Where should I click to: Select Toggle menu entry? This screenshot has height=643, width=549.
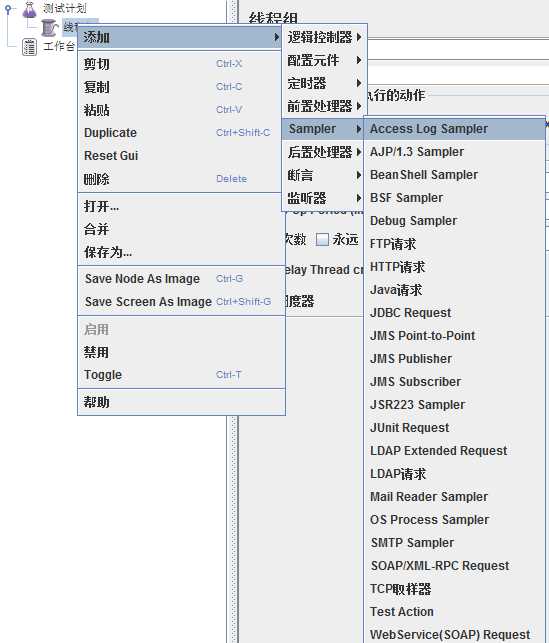[181, 375]
